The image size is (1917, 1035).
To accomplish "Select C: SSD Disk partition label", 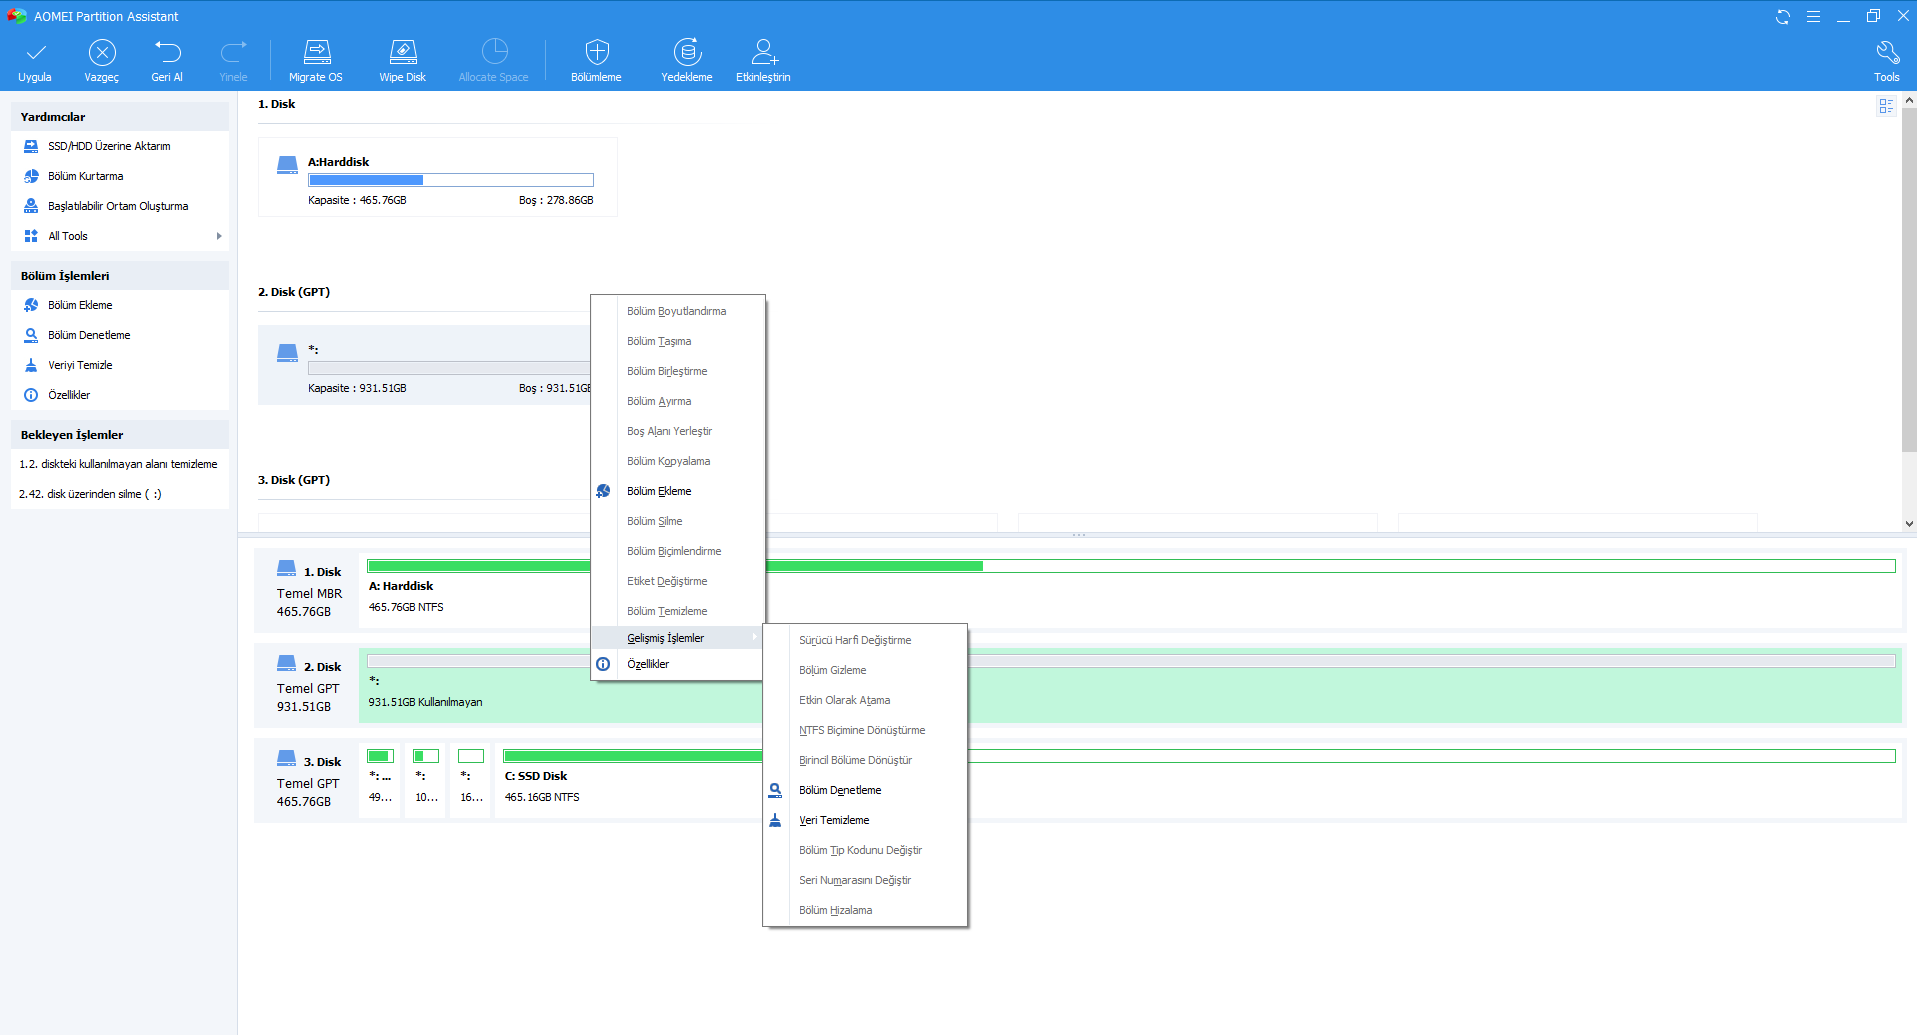I will tap(536, 776).
